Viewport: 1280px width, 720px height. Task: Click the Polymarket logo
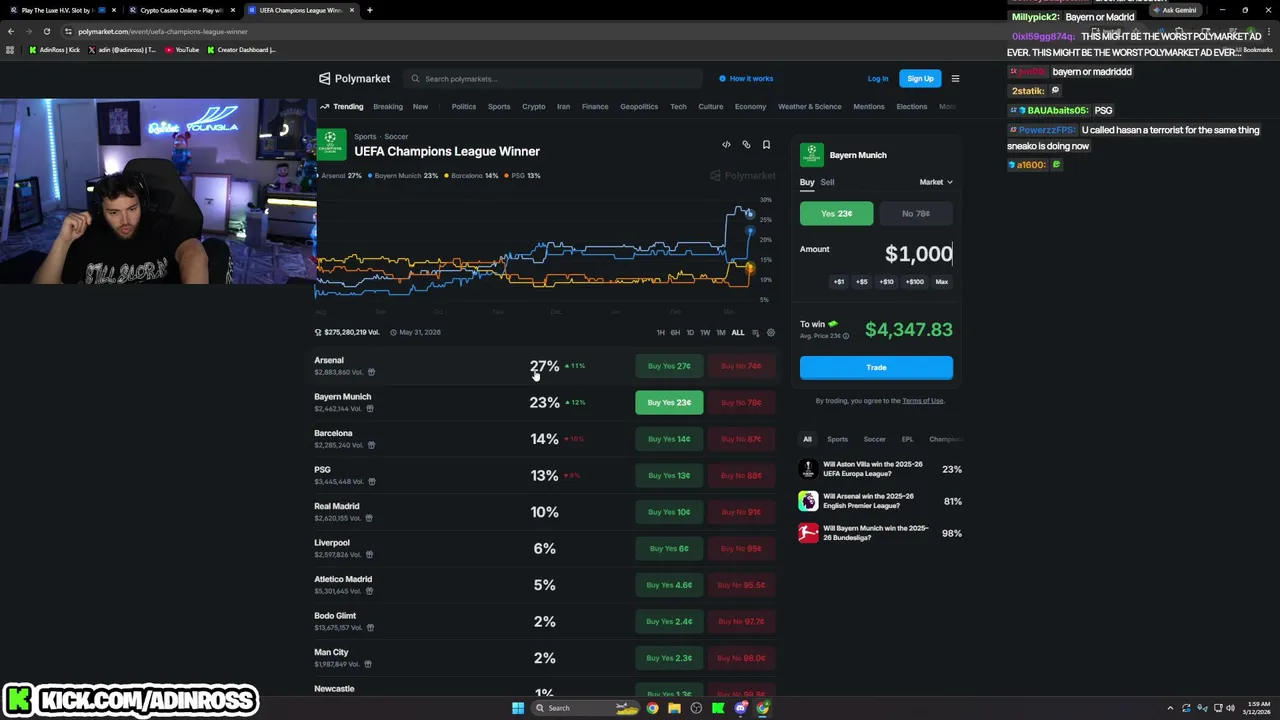(355, 79)
